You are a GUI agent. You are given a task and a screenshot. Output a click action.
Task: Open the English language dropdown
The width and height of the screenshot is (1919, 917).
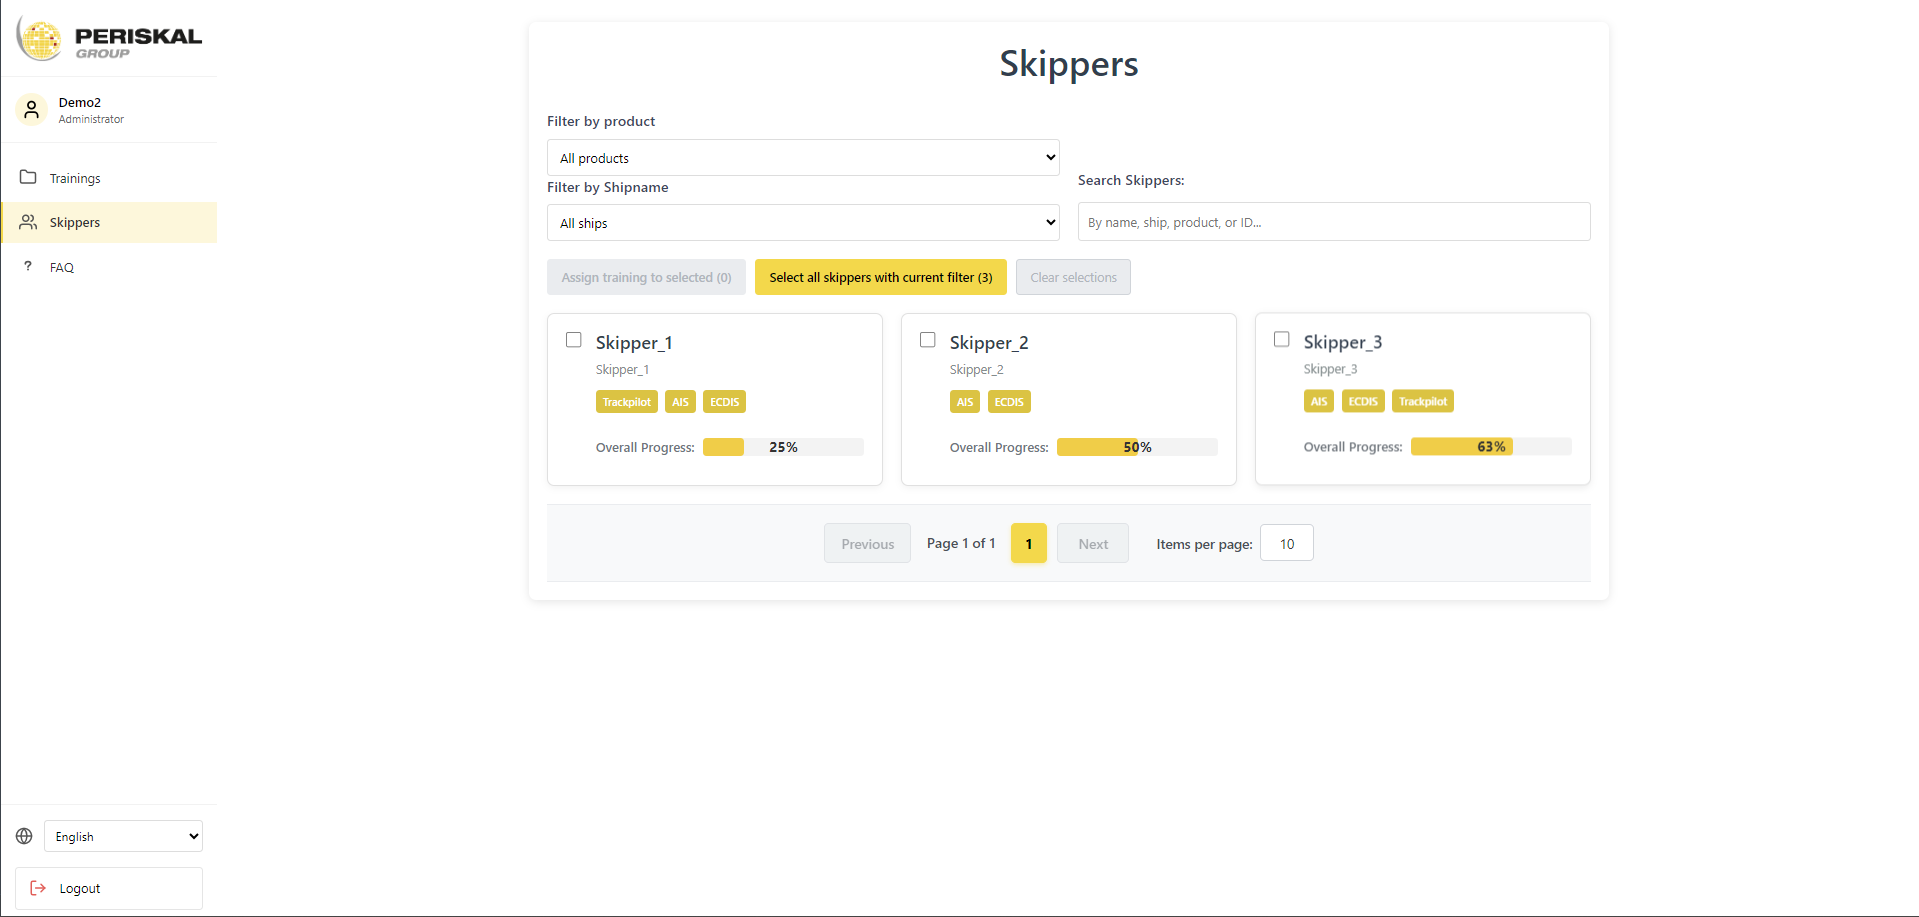123,836
